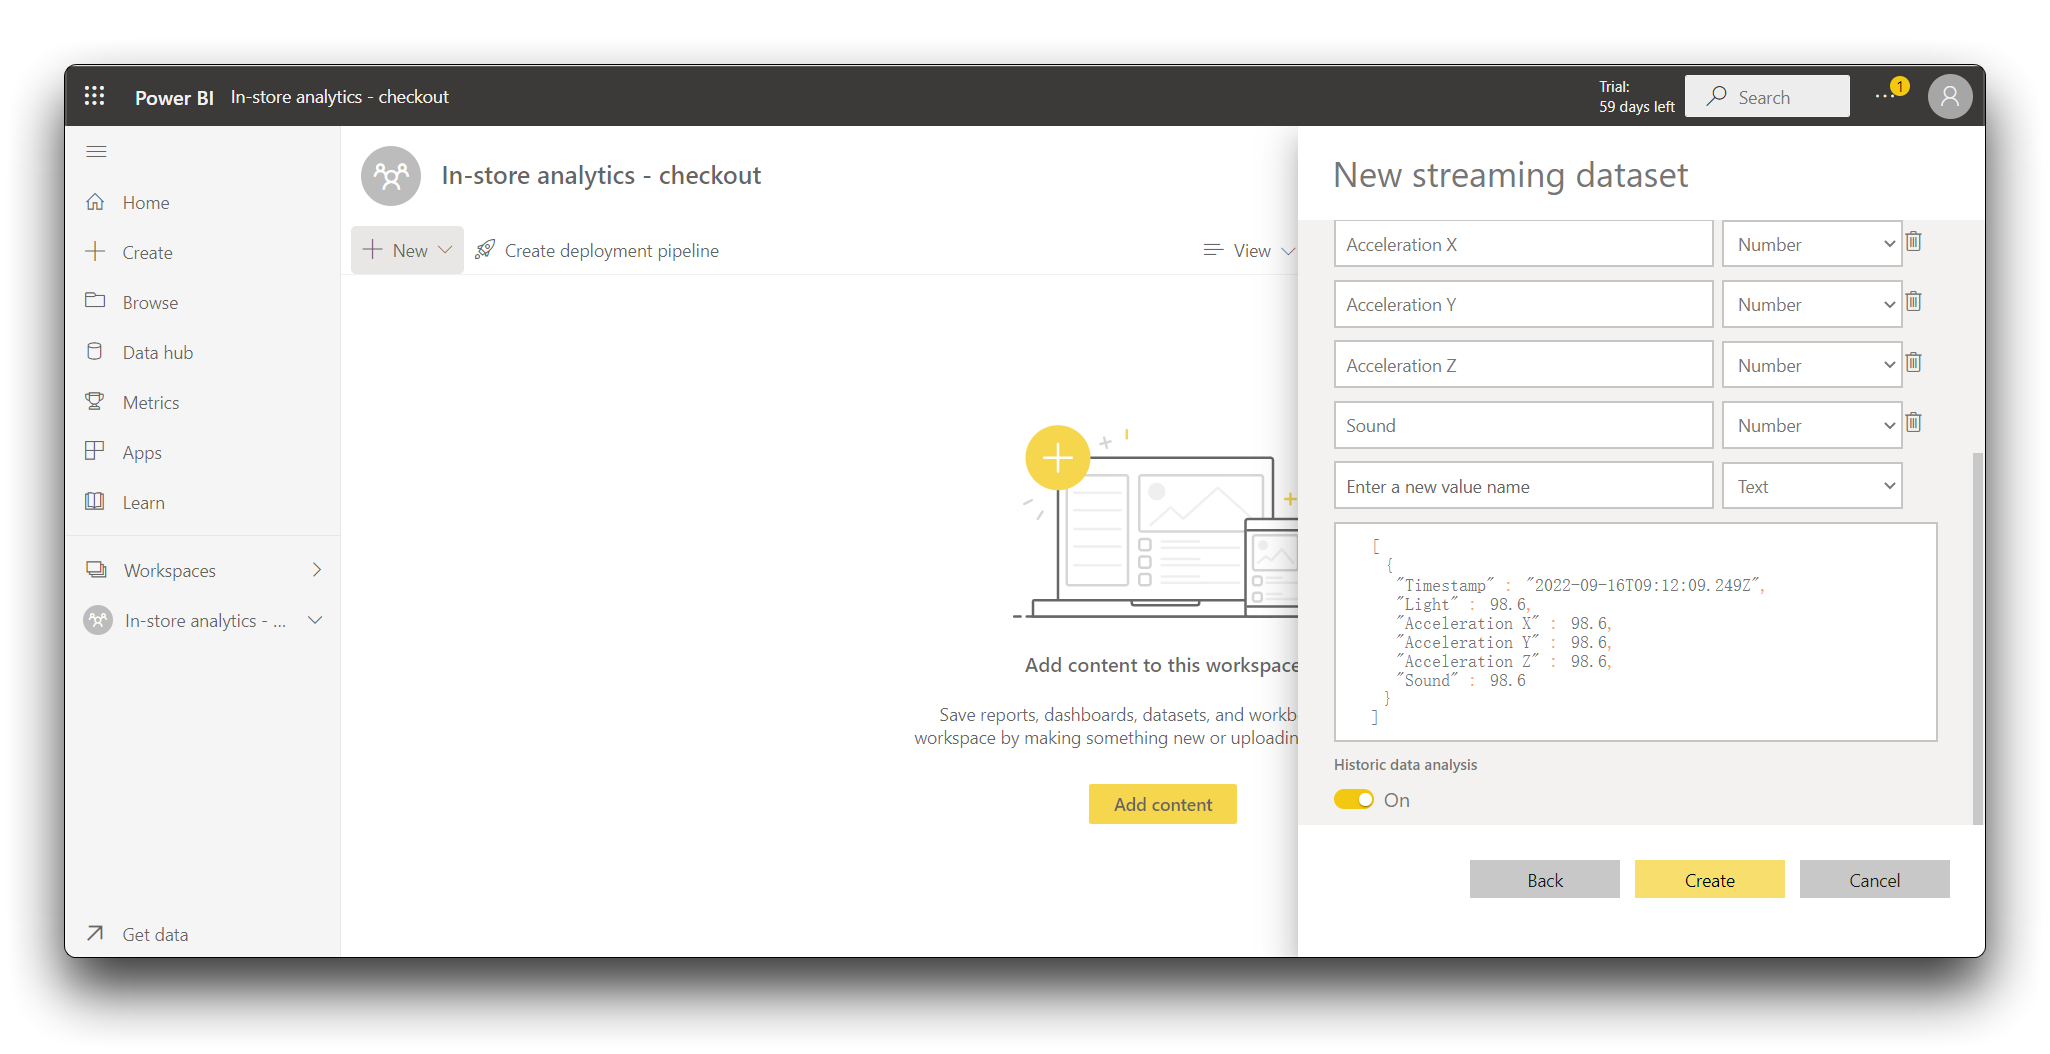This screenshot has width=2050, height=1054.
Task: Click the Search box in header
Action: [1767, 96]
